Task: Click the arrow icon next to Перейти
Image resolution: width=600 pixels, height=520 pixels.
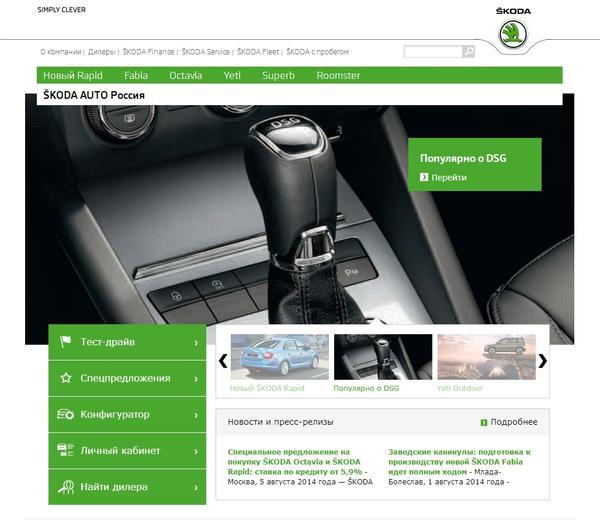Action: (424, 177)
